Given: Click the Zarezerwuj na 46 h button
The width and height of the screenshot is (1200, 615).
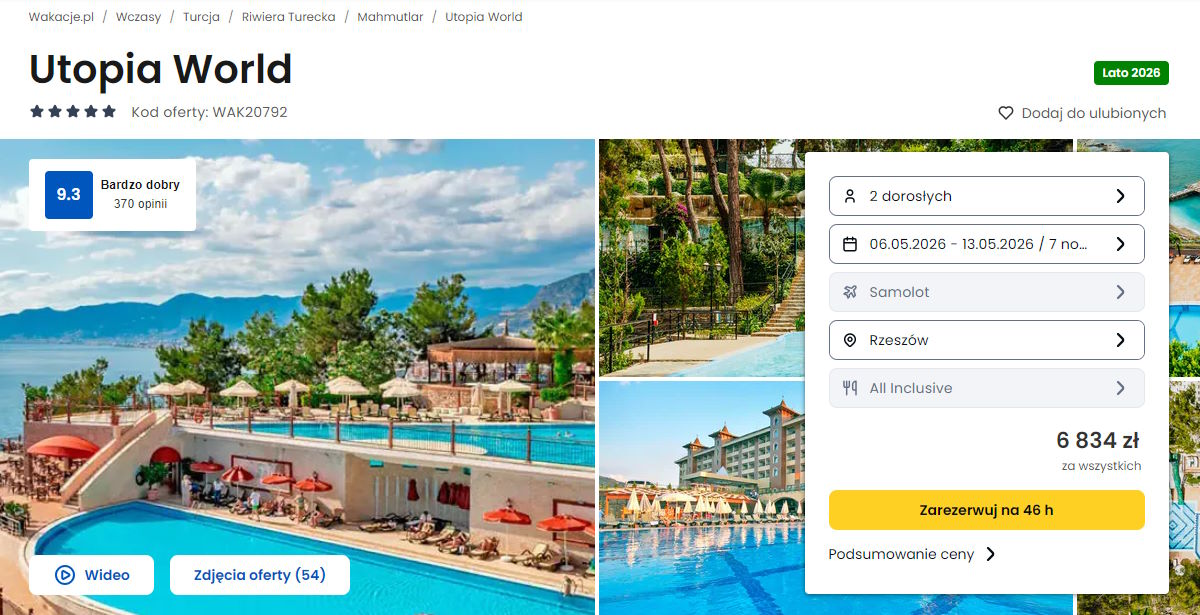Looking at the screenshot, I should tap(986, 510).
